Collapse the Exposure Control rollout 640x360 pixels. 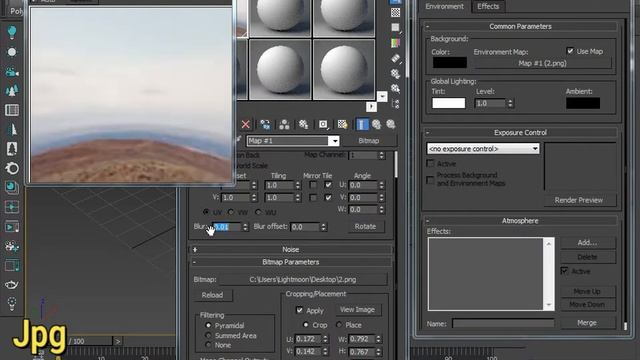click(x=520, y=133)
